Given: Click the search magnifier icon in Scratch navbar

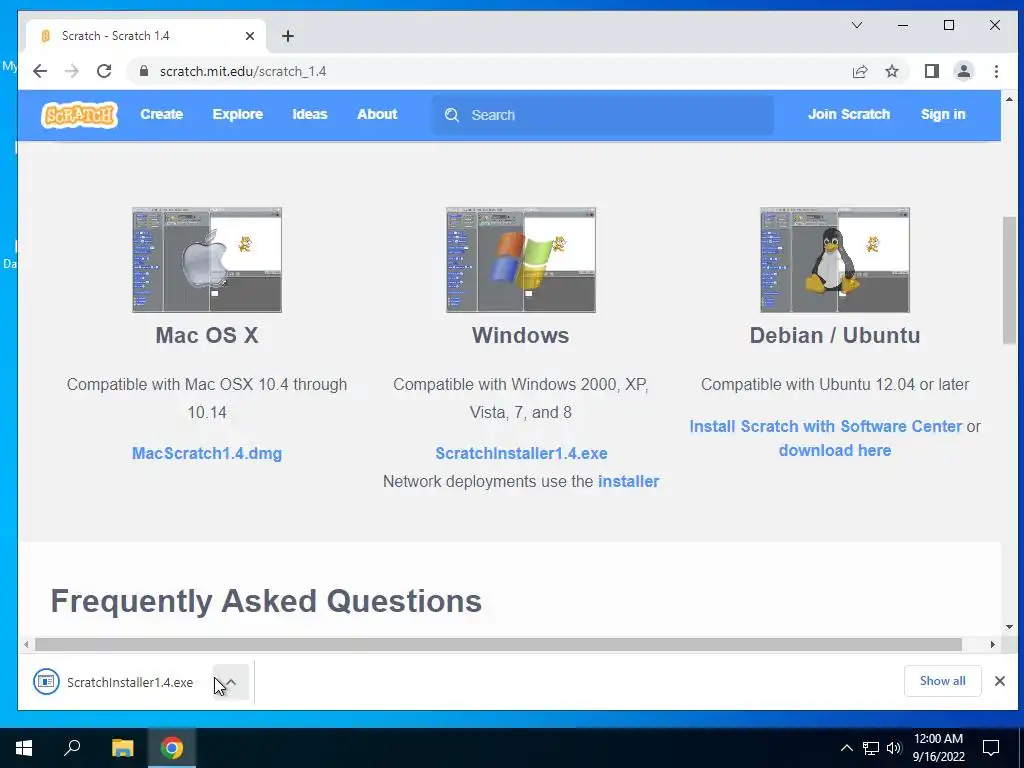Looking at the screenshot, I should coord(452,115).
